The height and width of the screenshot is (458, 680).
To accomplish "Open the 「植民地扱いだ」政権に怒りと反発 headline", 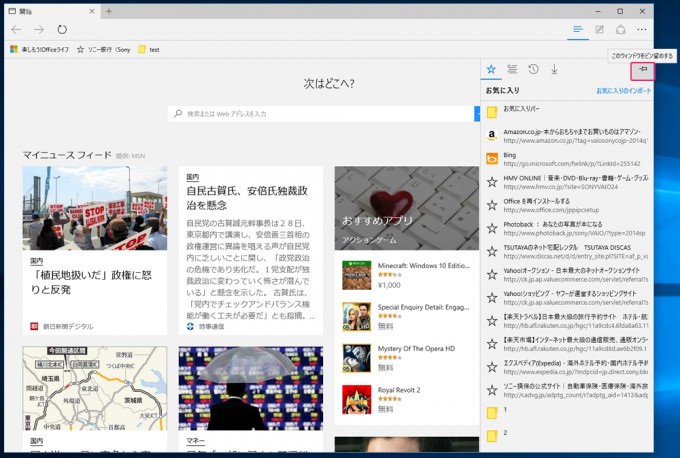I will (91, 282).
